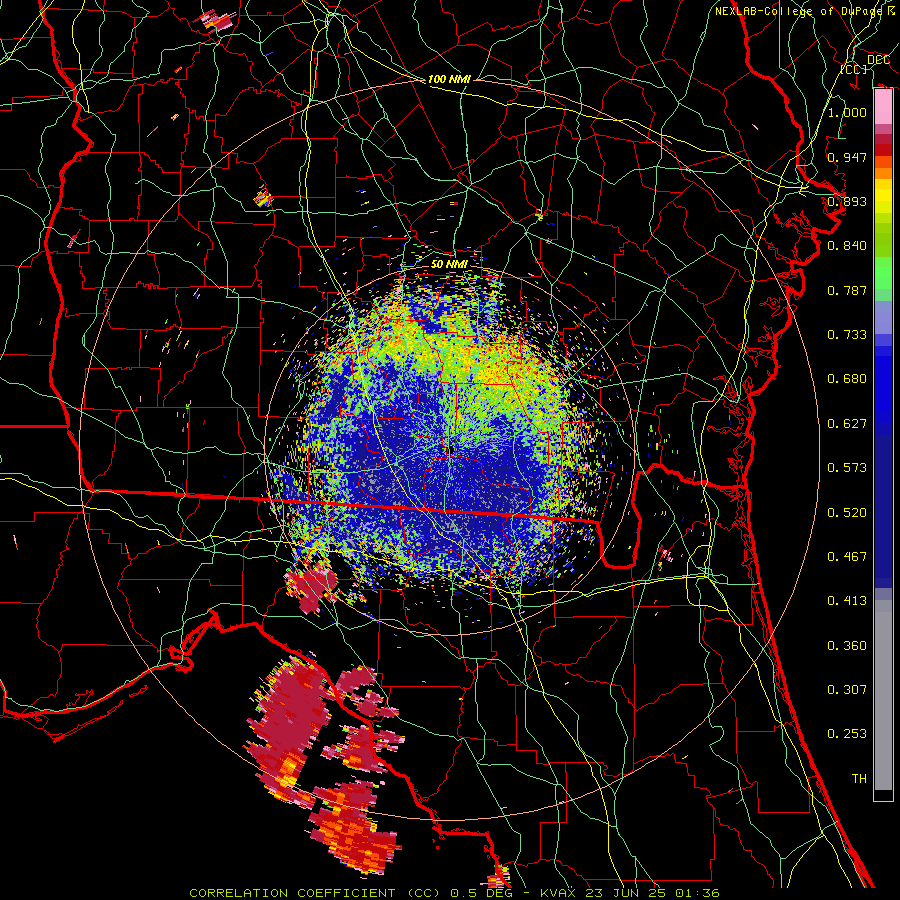Click the "0.5 DEG" elevation text in caption

481,893
